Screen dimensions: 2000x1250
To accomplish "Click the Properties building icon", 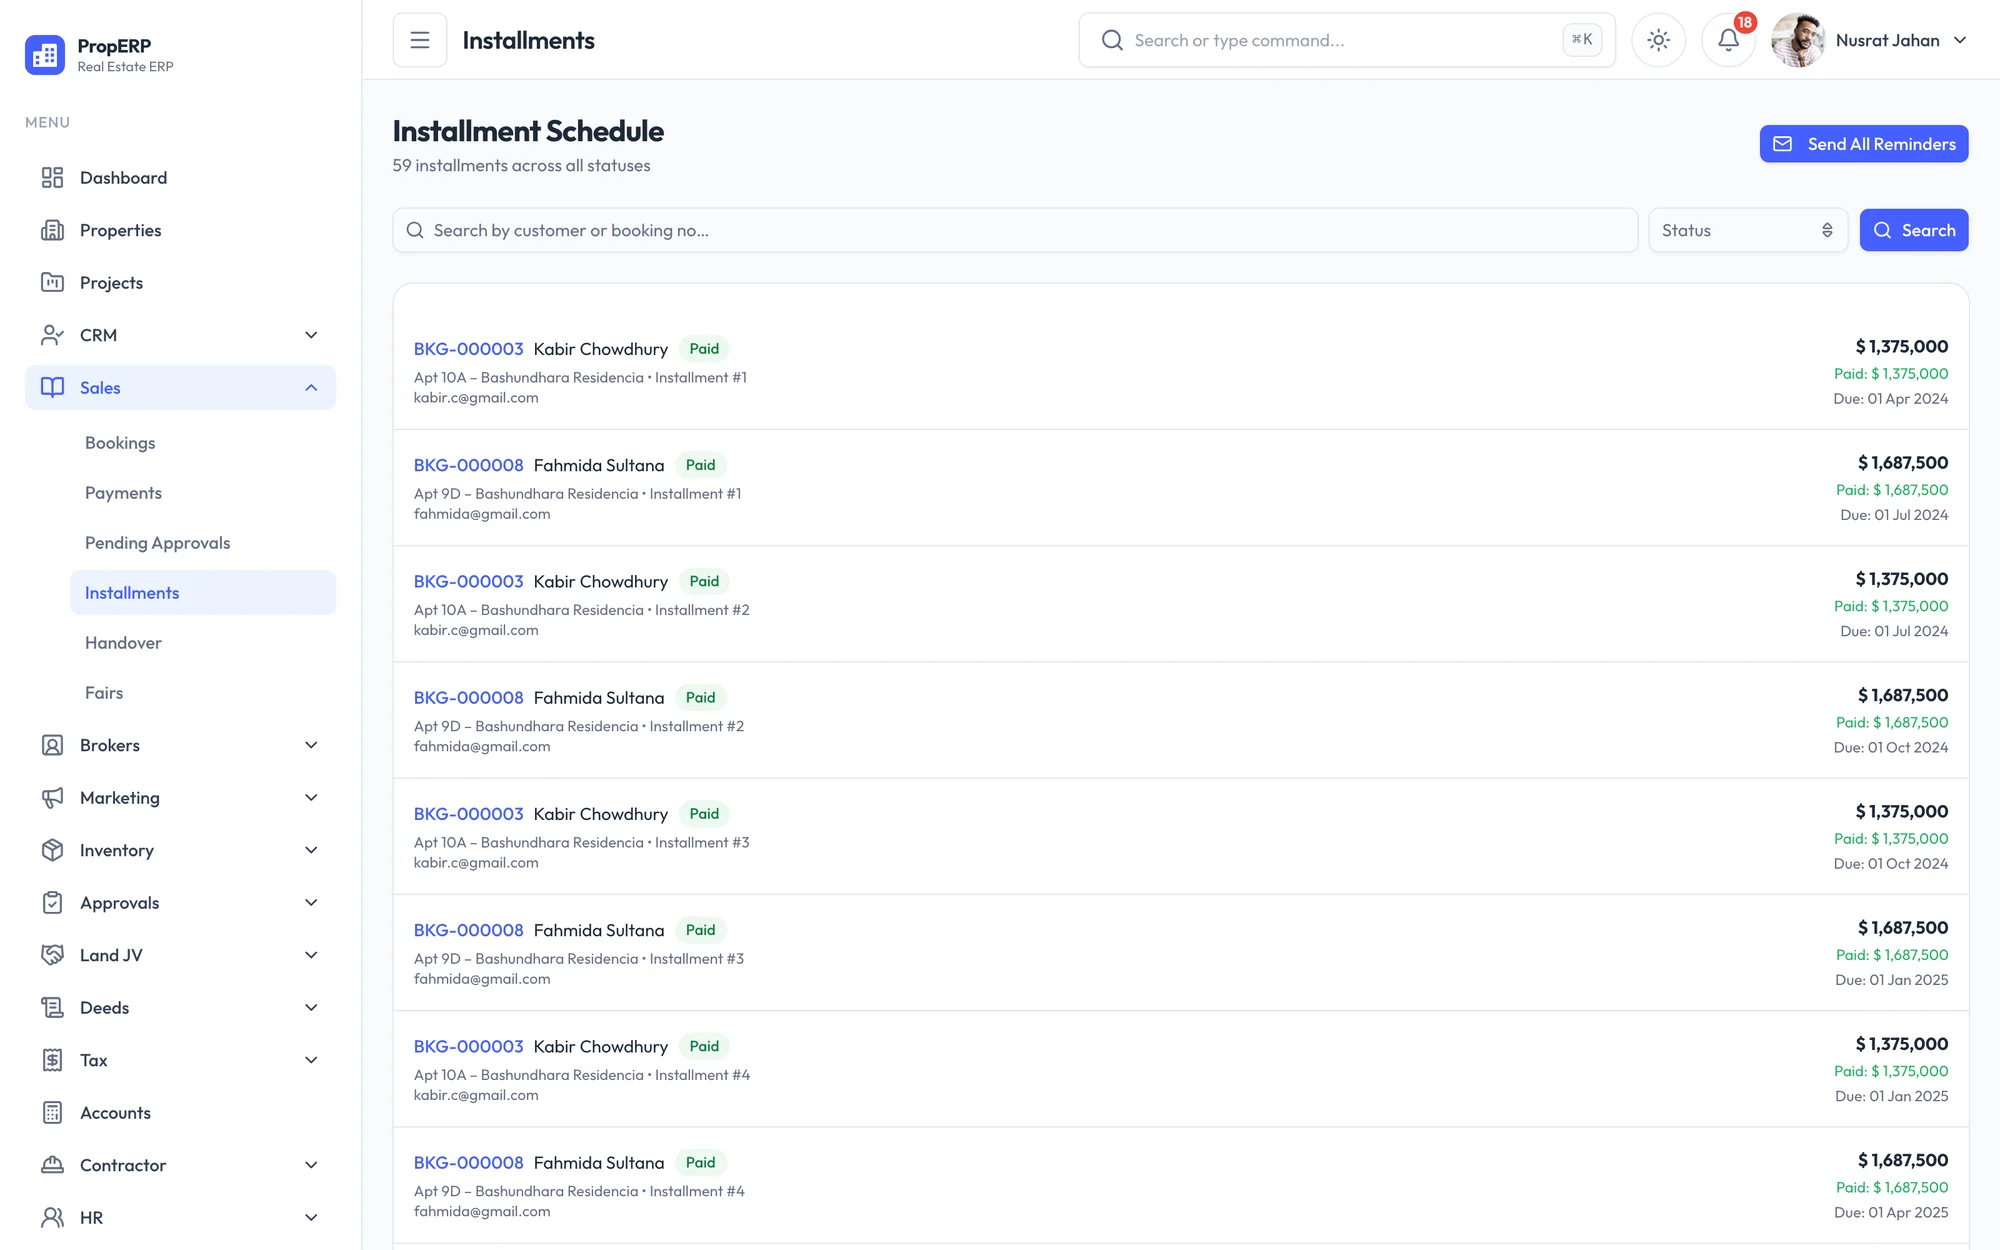I will (52, 230).
